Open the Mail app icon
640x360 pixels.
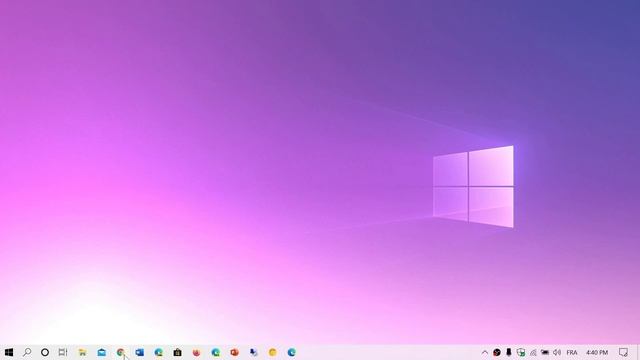tap(102, 352)
